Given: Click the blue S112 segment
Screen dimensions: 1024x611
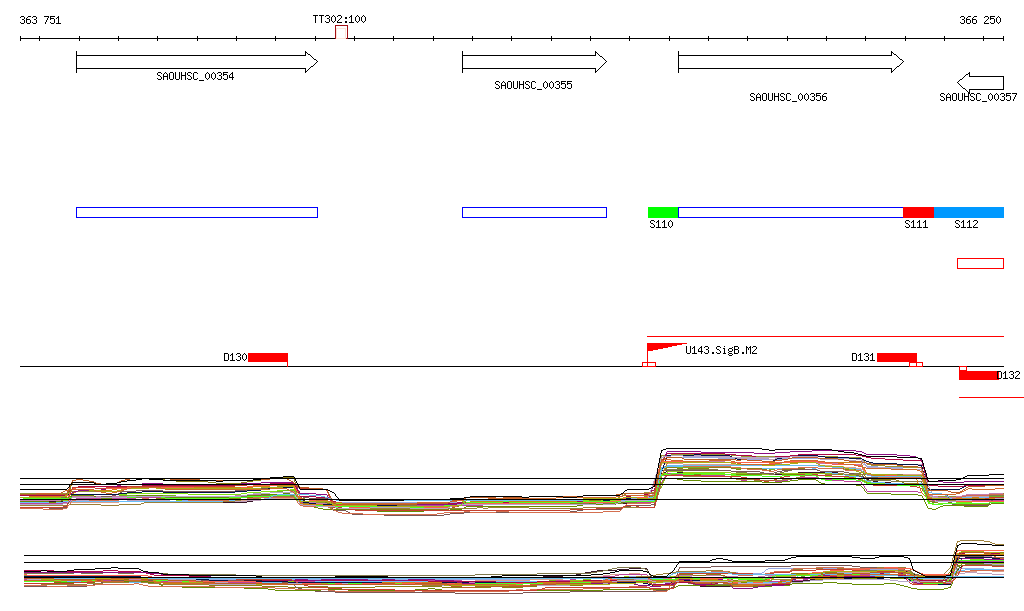Looking at the screenshot, I should (x=968, y=212).
